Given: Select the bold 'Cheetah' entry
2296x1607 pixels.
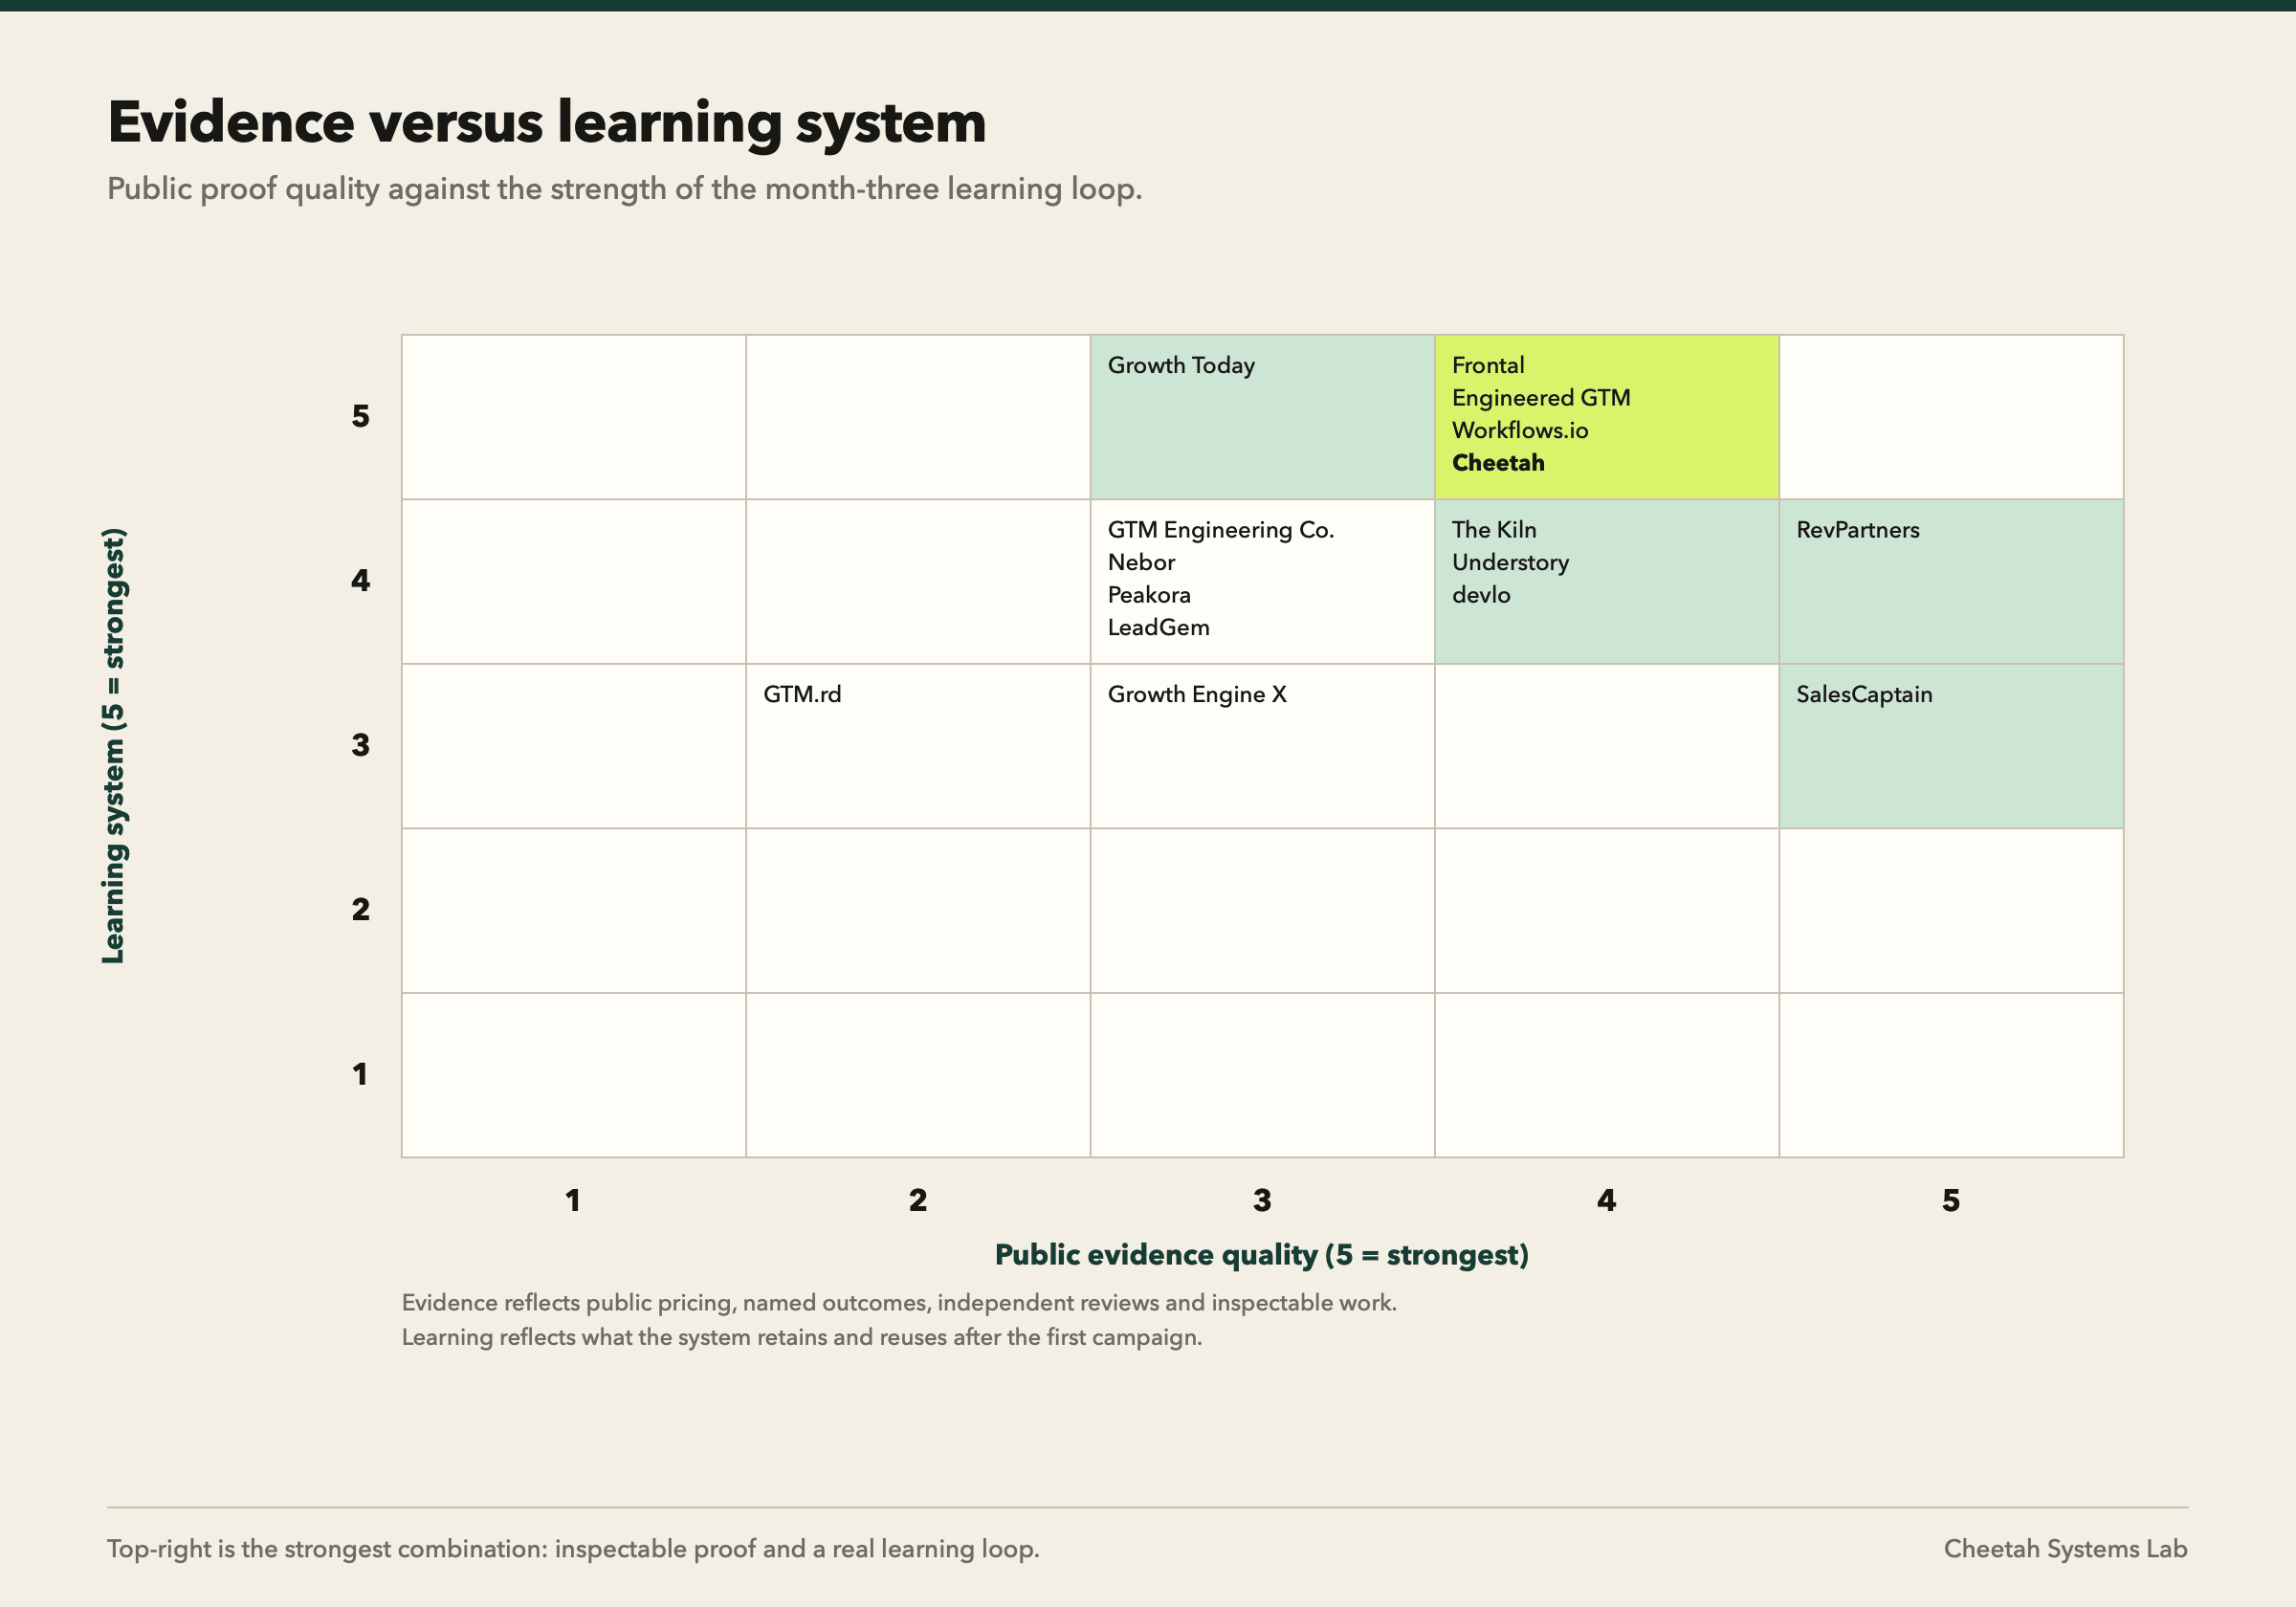Looking at the screenshot, I should click(1498, 463).
